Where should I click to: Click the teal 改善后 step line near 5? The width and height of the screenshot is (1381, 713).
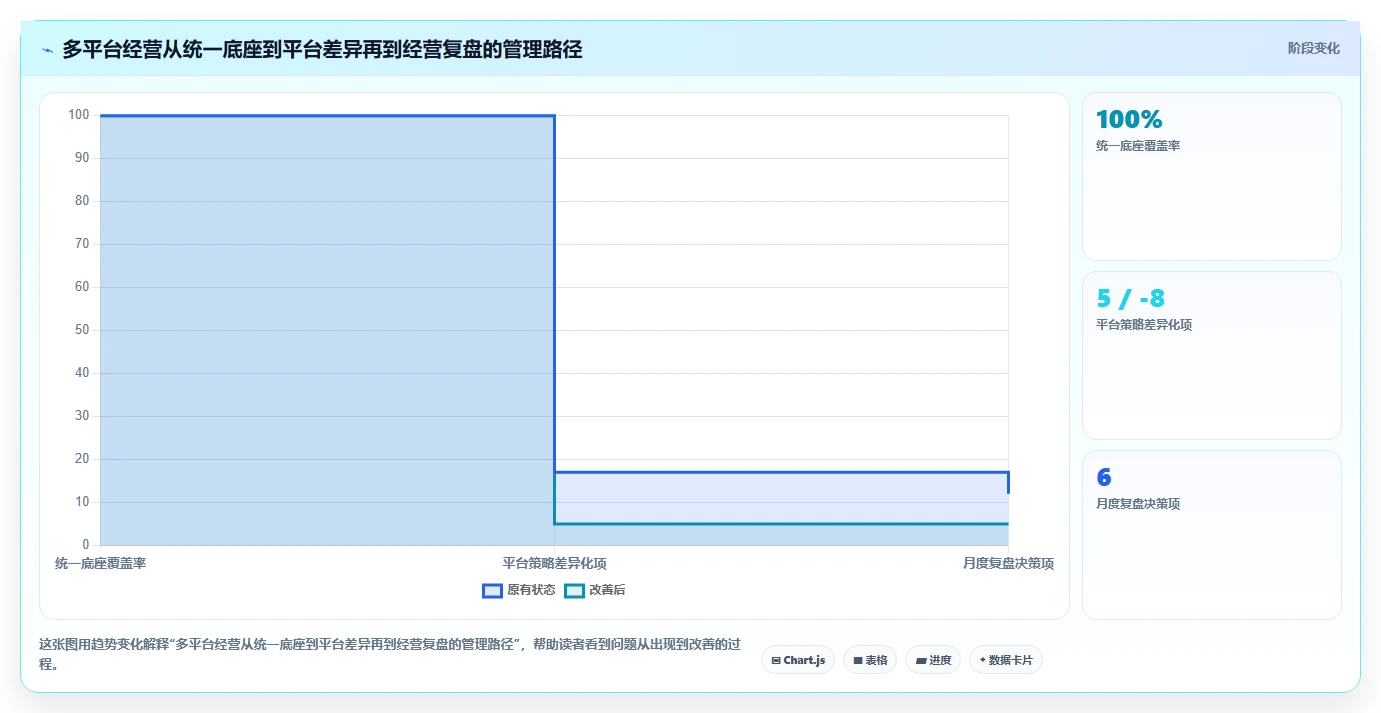click(x=781, y=523)
